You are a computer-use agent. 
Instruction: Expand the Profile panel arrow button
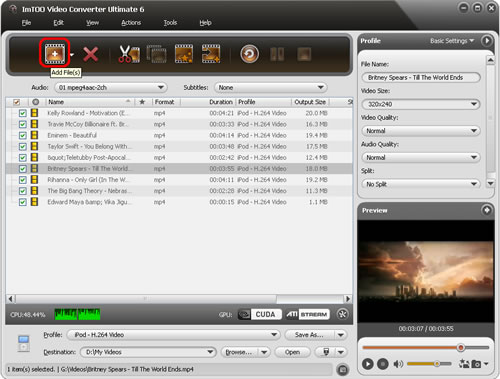click(x=486, y=41)
